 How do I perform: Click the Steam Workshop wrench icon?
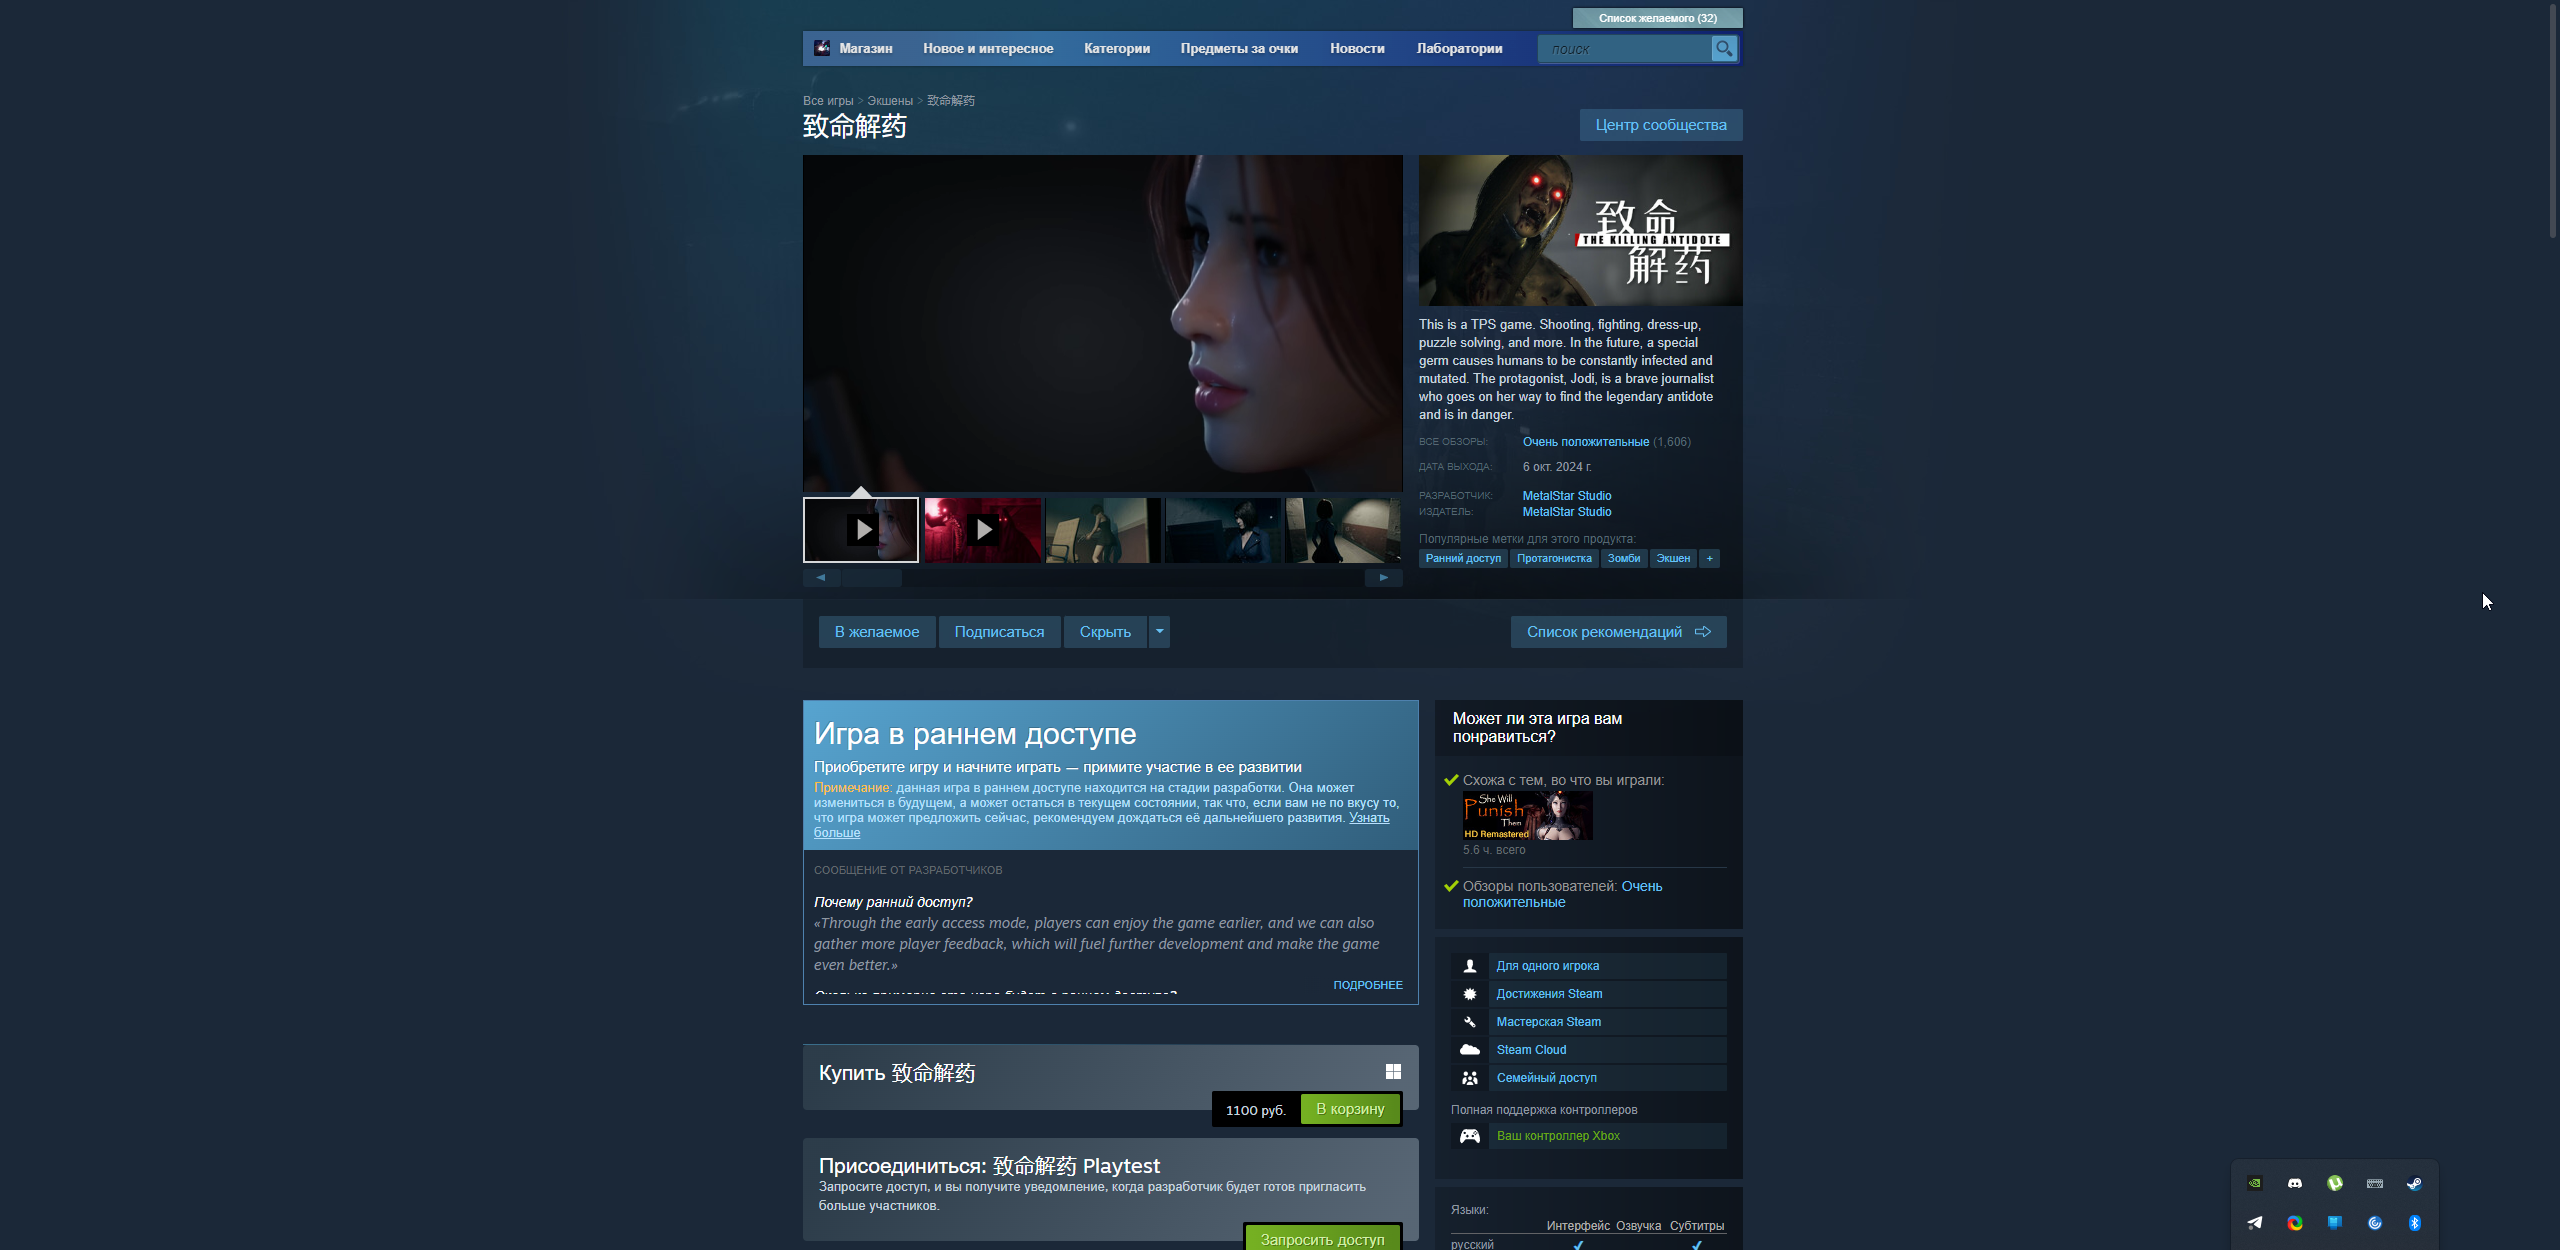(1470, 1022)
